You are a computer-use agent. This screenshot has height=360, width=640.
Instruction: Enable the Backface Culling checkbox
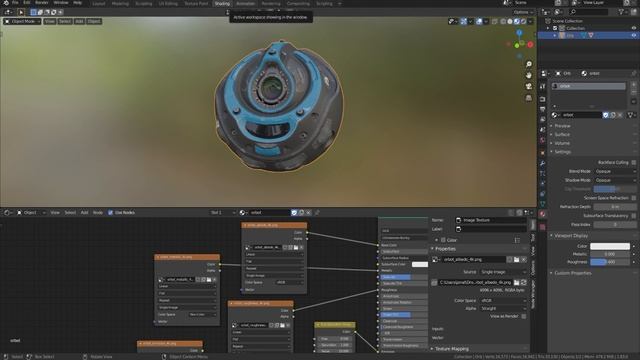pyautogui.click(x=633, y=162)
